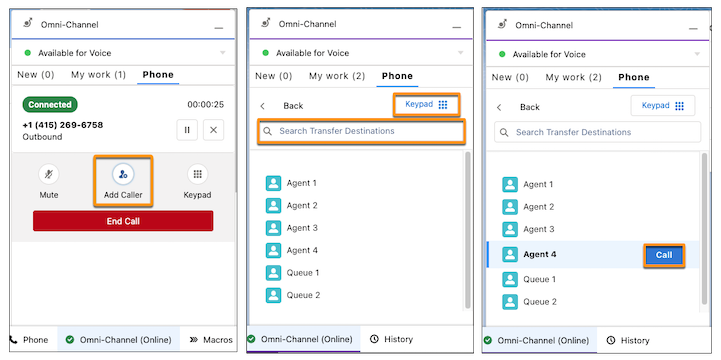Click the Phone handset icon in the bottom bar
This screenshot has width=721, height=360.
(x=14, y=340)
